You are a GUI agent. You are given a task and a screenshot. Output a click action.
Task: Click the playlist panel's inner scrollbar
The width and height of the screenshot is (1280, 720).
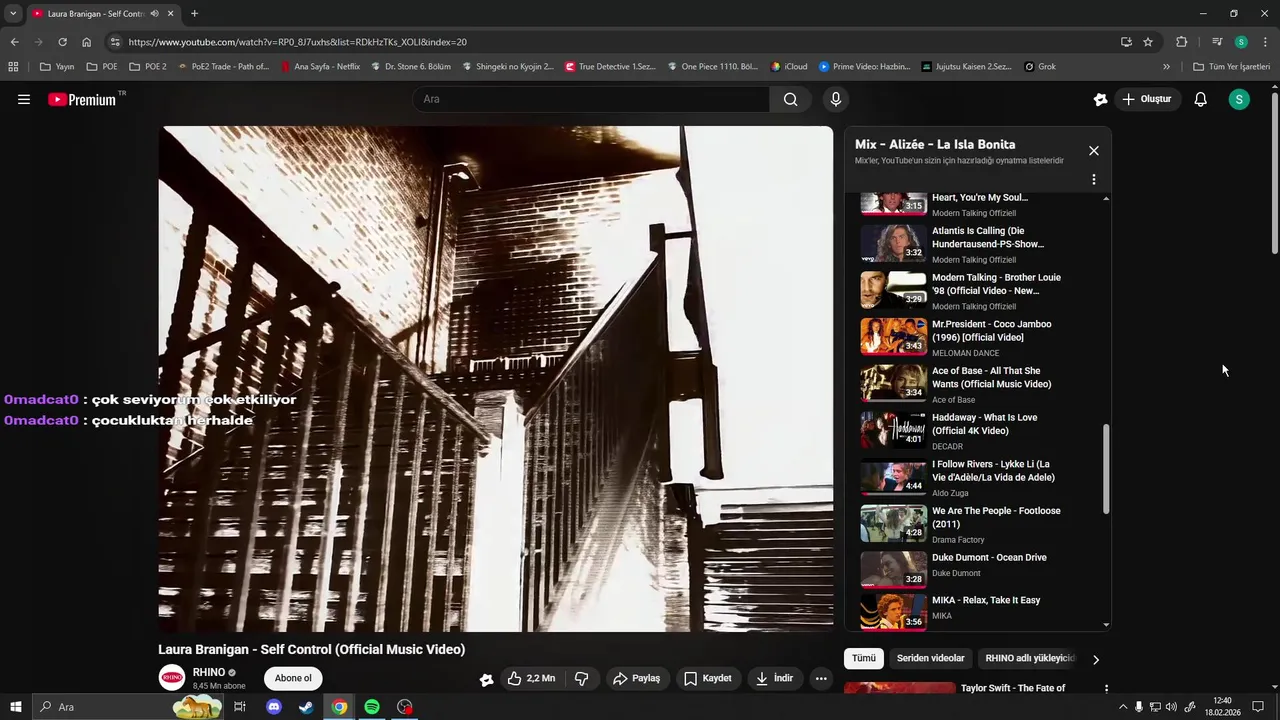[1106, 469]
